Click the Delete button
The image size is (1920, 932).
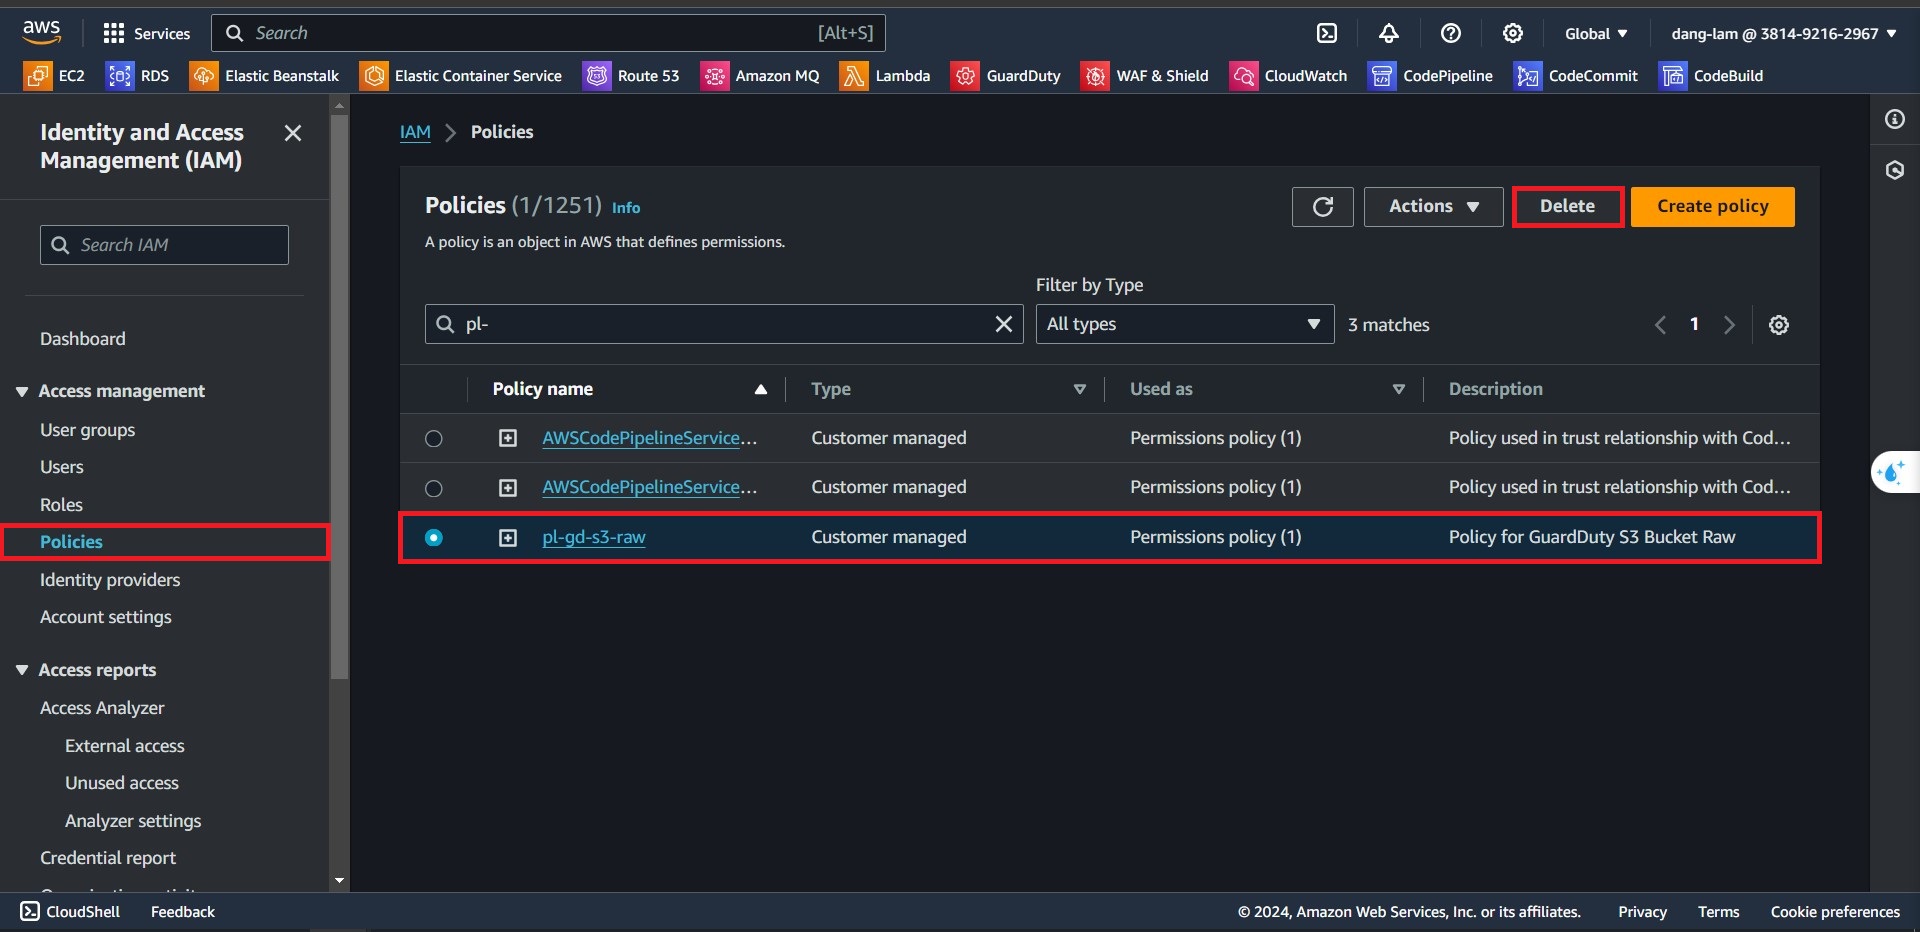[x=1567, y=207]
